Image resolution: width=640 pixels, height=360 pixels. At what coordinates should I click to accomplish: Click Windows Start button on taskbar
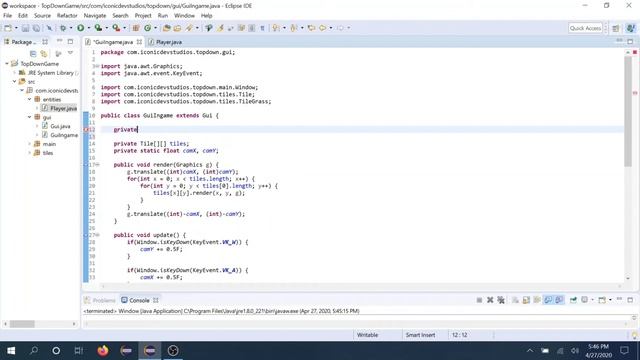coord(11,351)
